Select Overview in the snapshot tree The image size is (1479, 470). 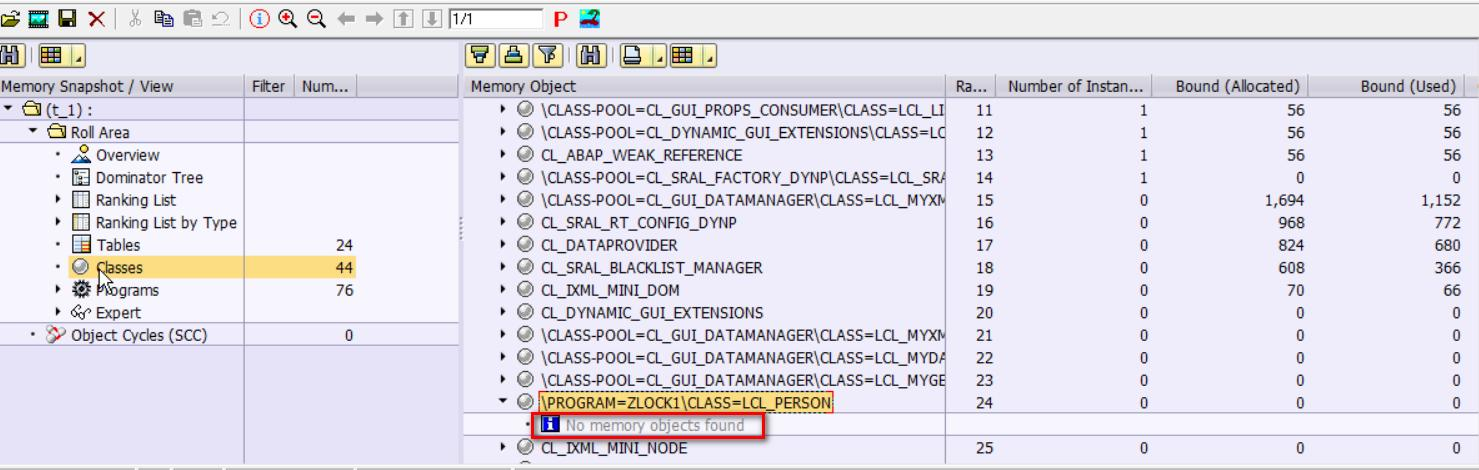[127, 155]
